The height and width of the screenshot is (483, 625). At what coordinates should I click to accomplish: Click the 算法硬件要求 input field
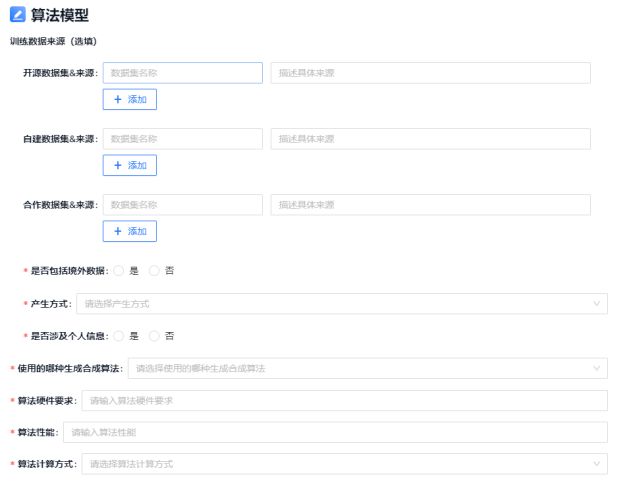344,401
